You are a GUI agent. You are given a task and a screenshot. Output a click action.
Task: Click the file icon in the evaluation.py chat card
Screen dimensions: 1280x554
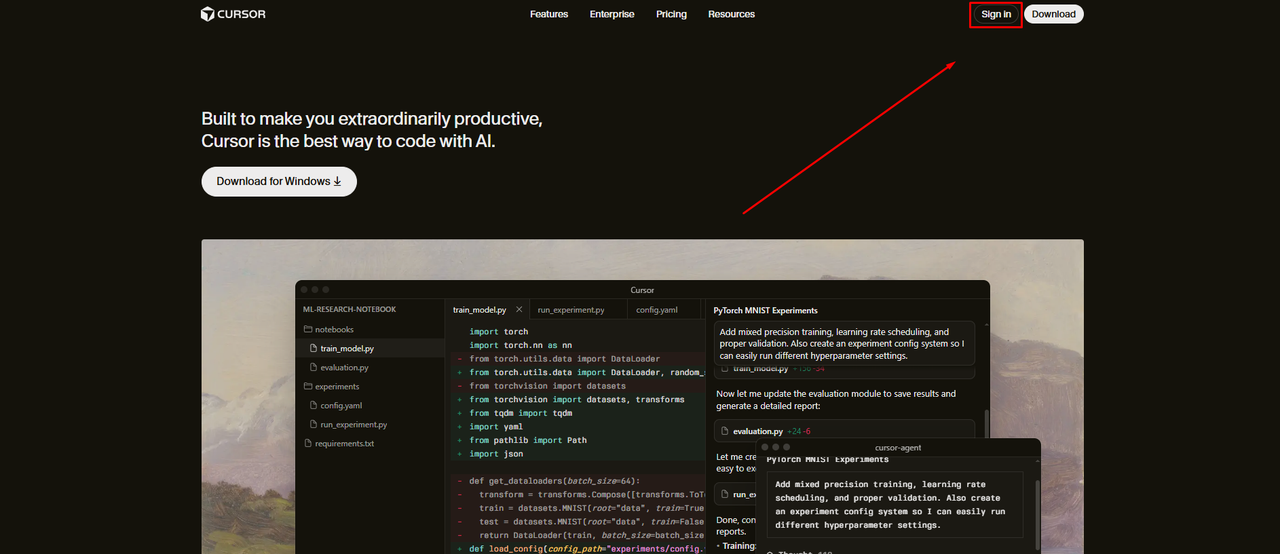725,431
